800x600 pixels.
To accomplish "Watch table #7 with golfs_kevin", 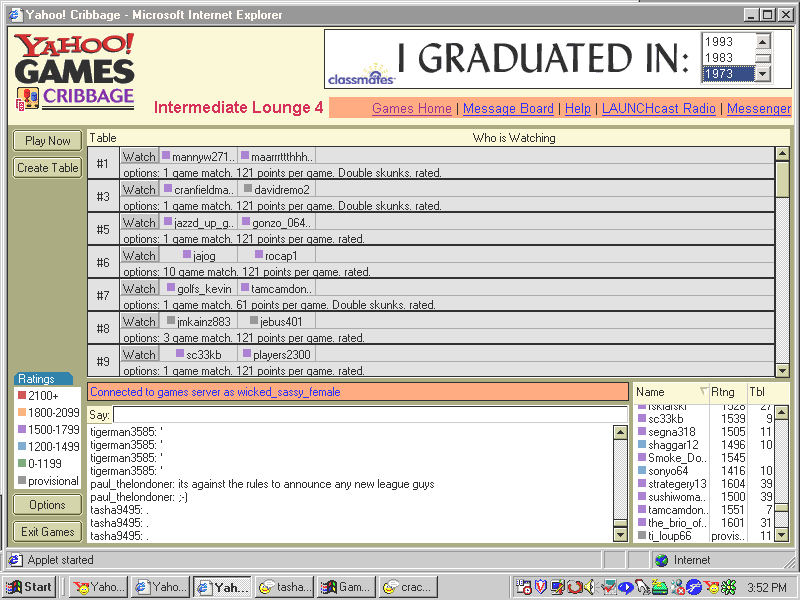I will point(139,288).
